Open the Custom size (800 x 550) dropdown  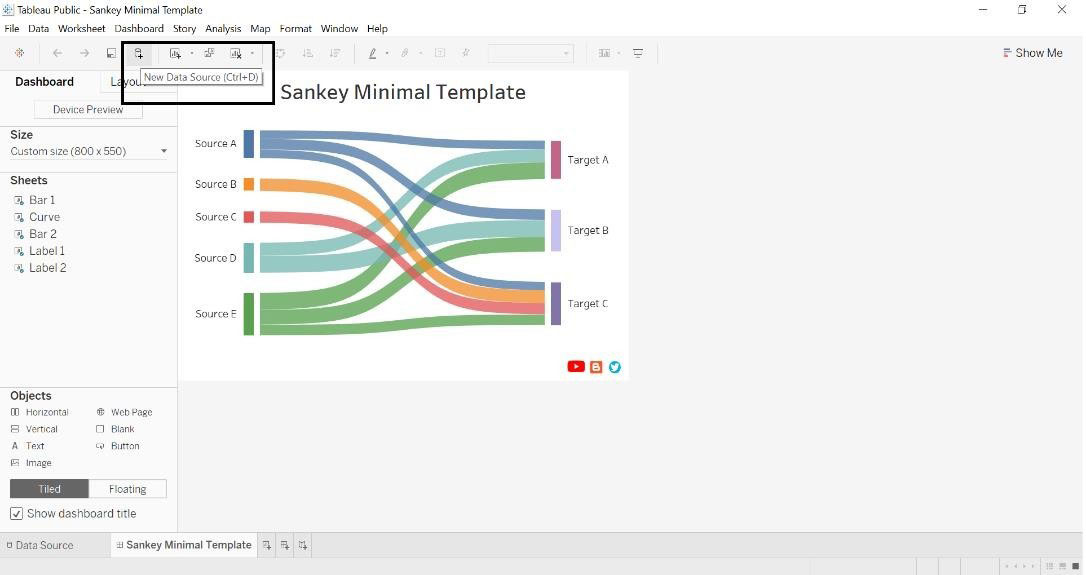89,151
